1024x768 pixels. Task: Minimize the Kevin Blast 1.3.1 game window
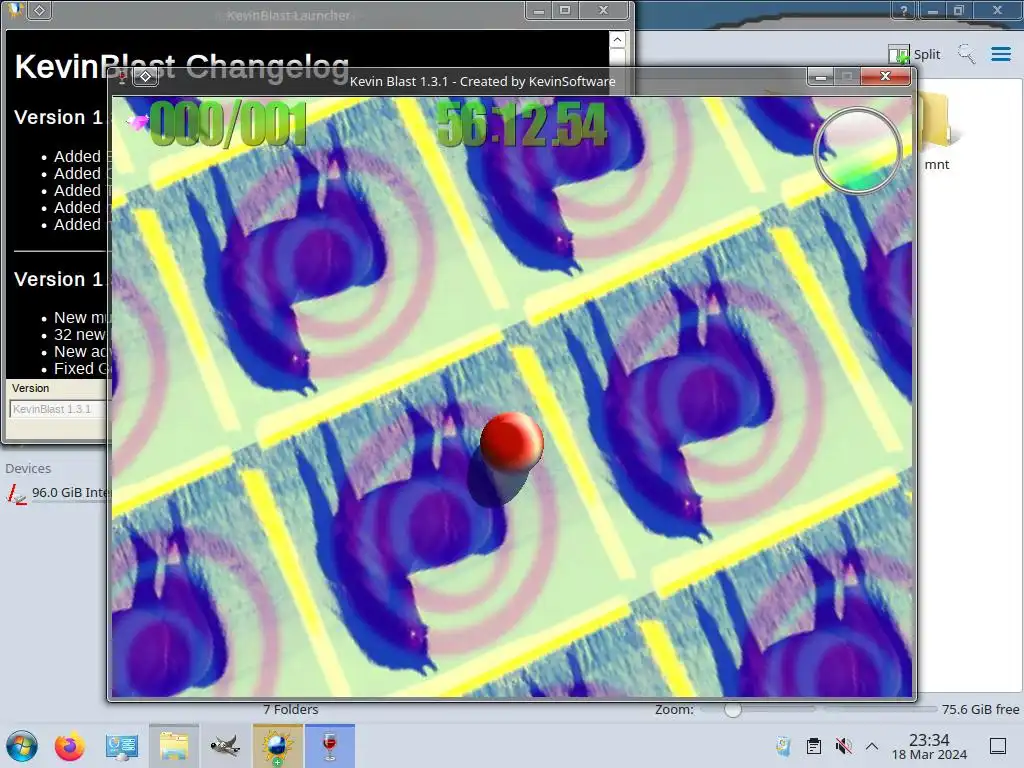pyautogui.click(x=820, y=77)
